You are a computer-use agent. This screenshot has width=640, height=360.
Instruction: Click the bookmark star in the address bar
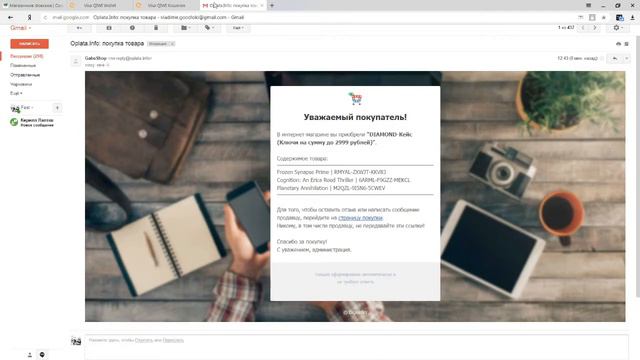pyautogui.click(x=604, y=18)
